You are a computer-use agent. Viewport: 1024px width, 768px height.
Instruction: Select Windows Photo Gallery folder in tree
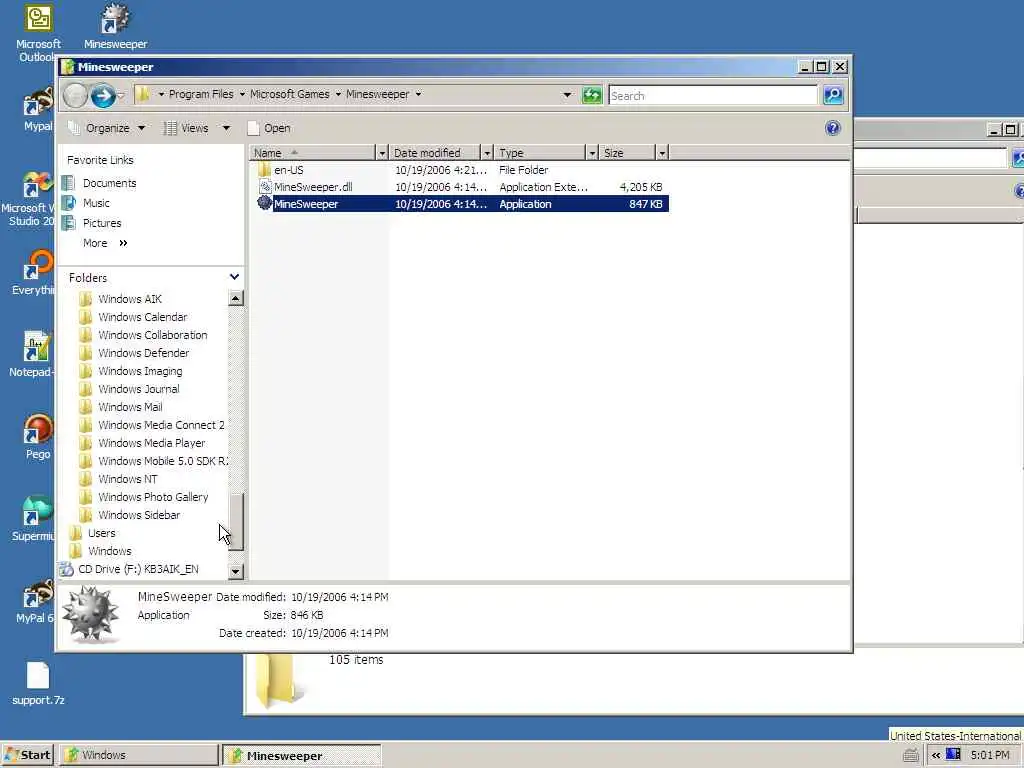click(153, 497)
